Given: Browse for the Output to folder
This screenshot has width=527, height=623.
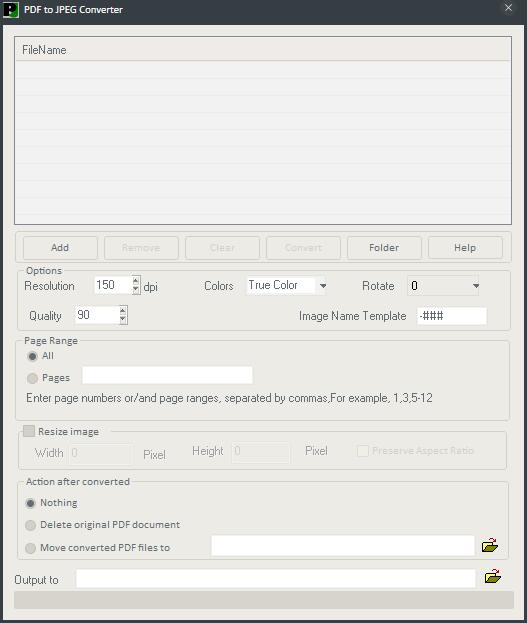Looking at the screenshot, I should click(492, 577).
